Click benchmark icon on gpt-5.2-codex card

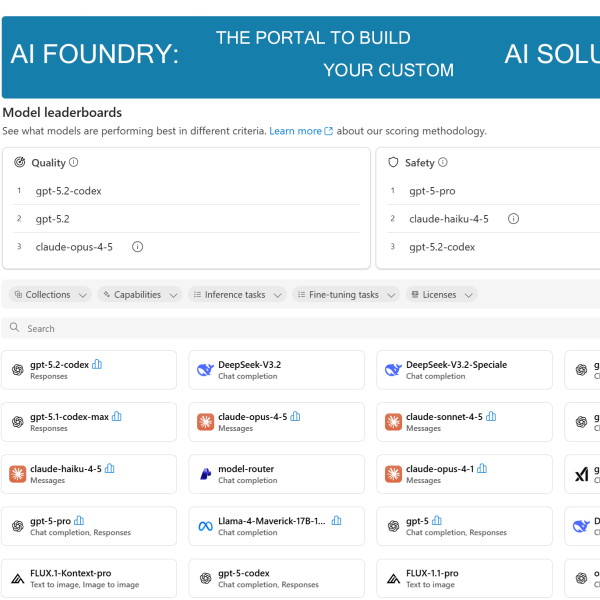[x=97, y=364]
